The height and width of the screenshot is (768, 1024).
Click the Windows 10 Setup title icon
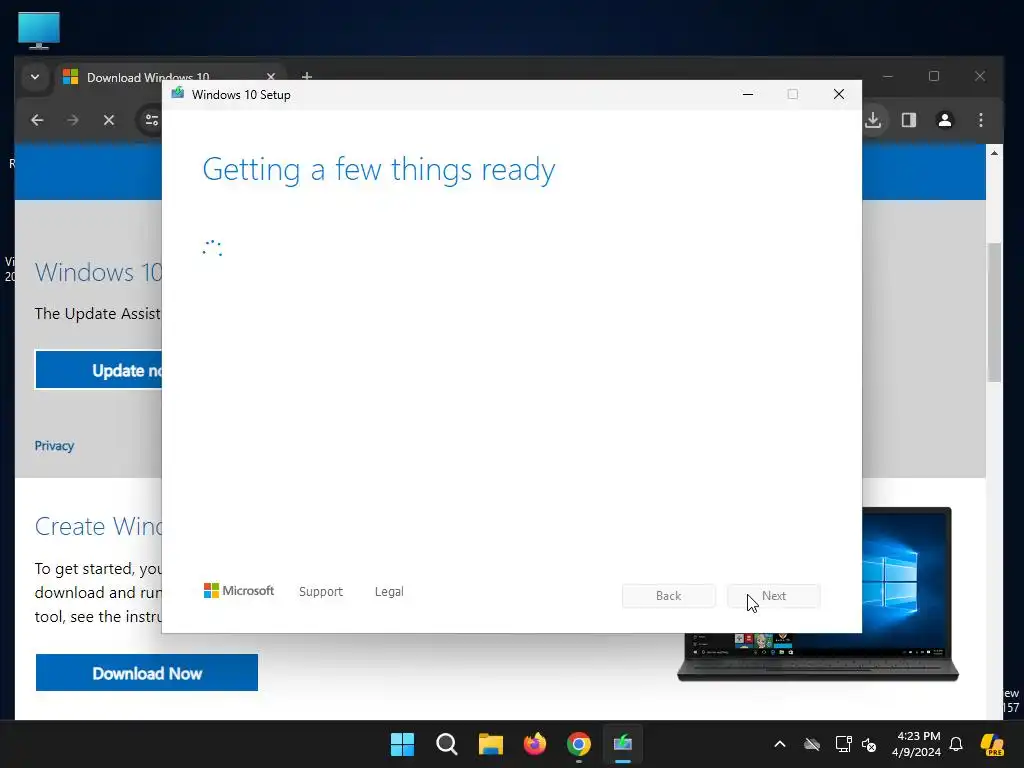(178, 94)
